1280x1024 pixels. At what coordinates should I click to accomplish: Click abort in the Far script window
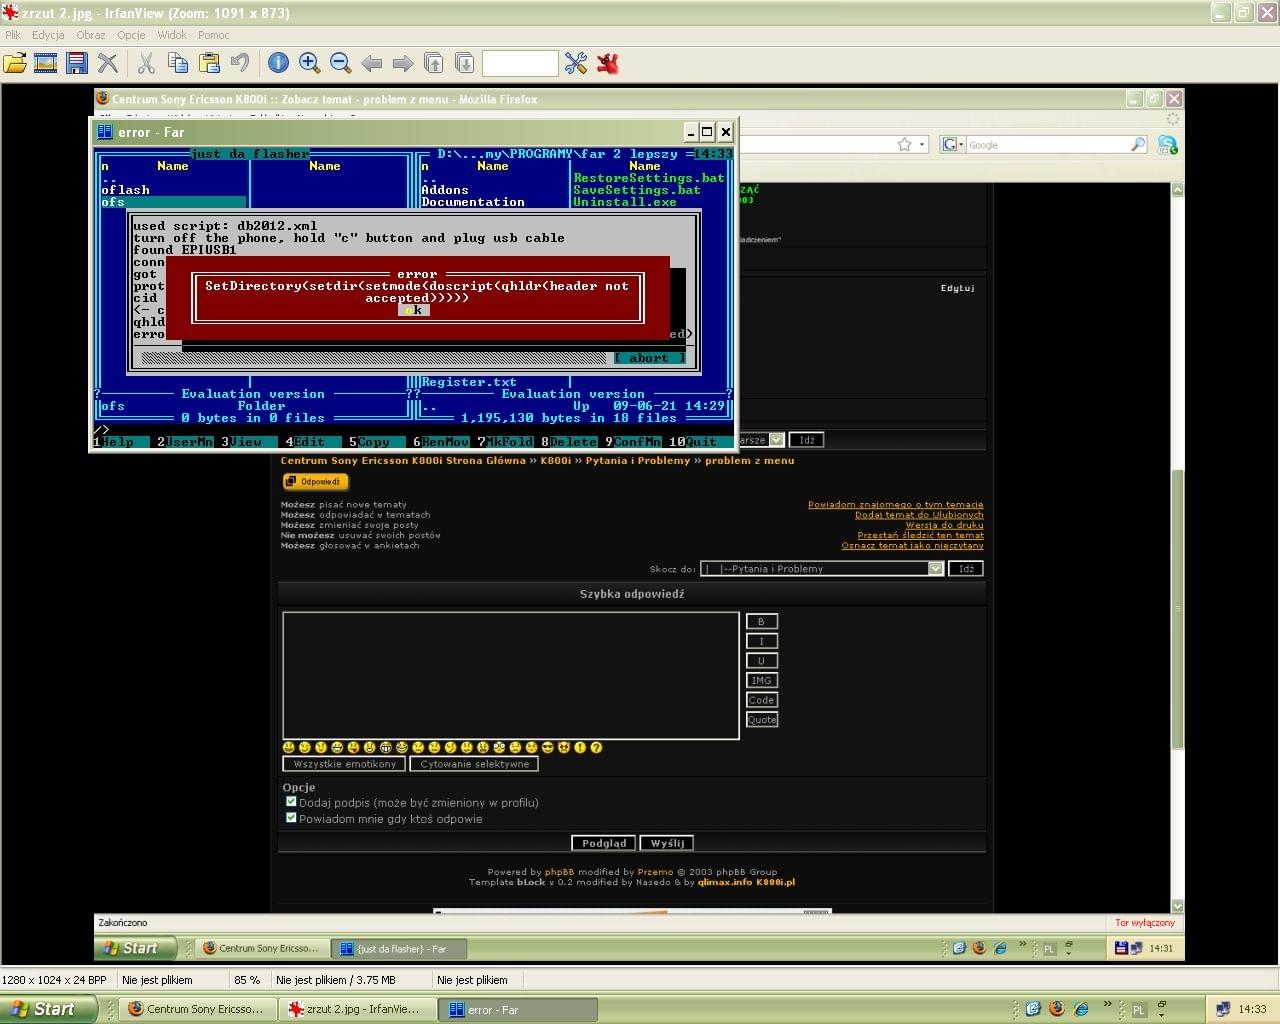point(650,358)
